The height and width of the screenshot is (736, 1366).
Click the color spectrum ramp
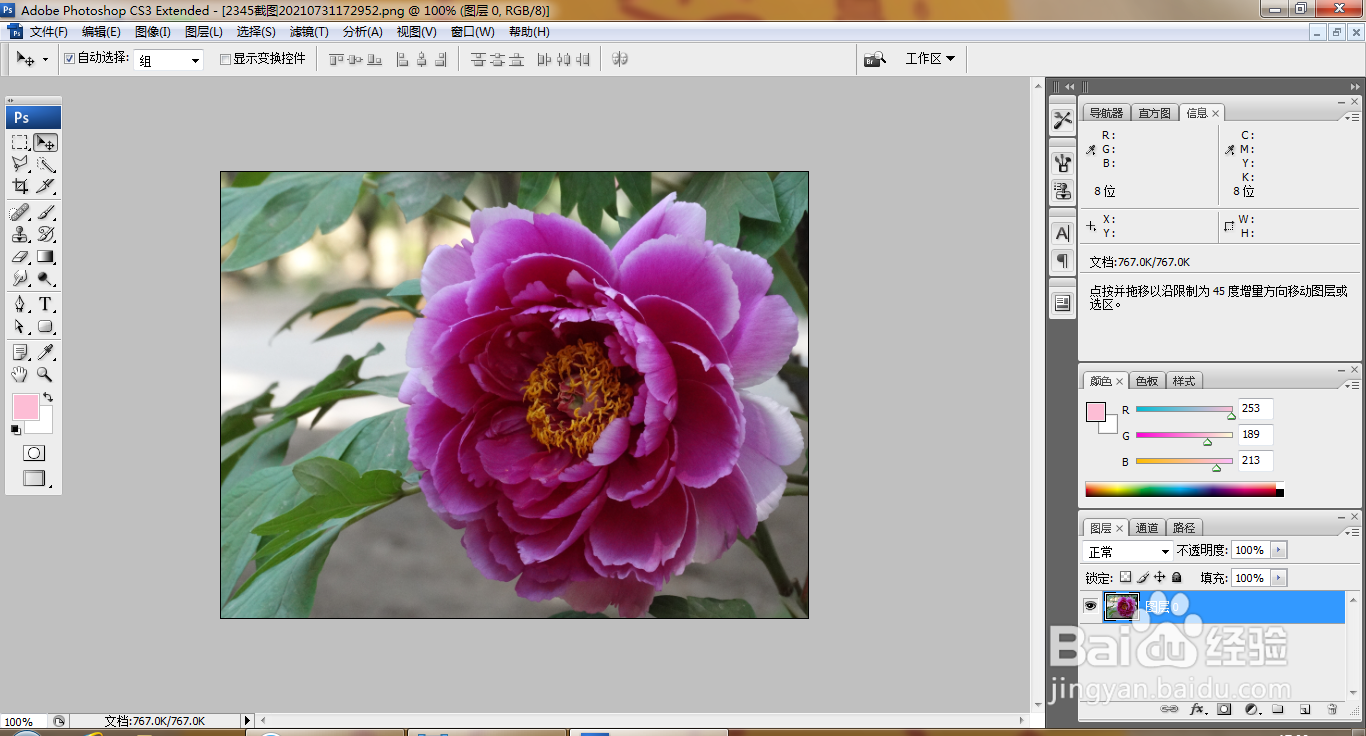(x=1180, y=490)
